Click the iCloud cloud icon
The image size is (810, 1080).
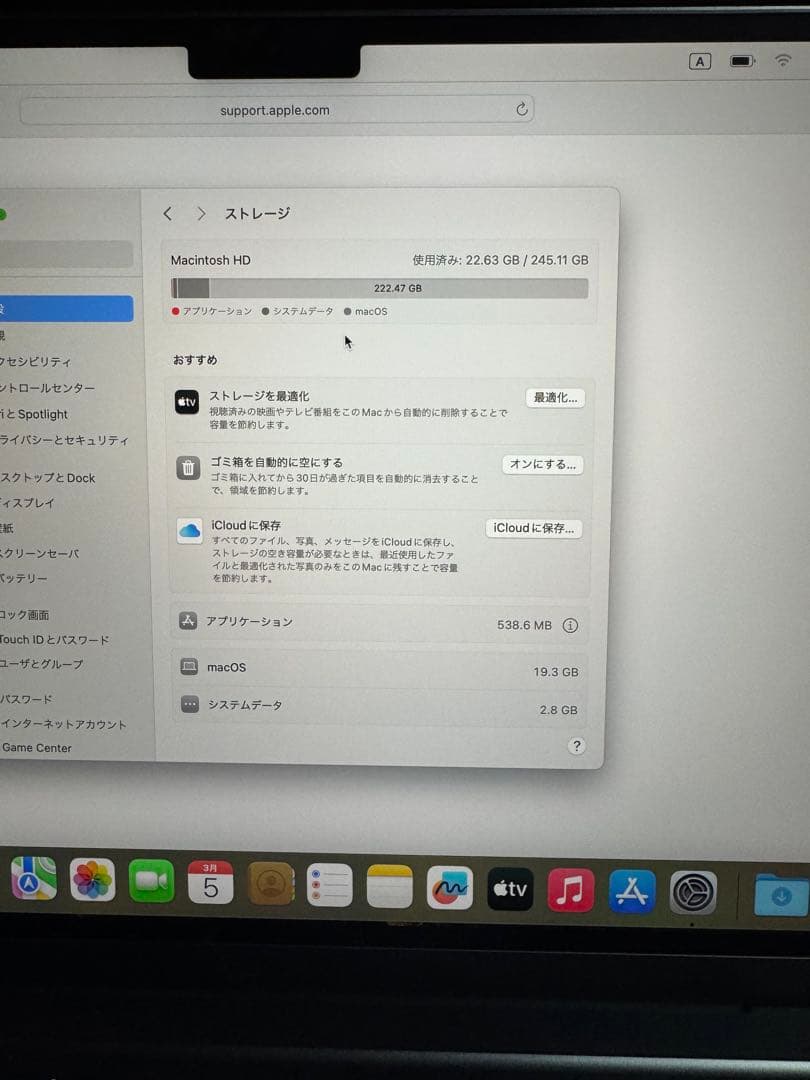(x=188, y=530)
